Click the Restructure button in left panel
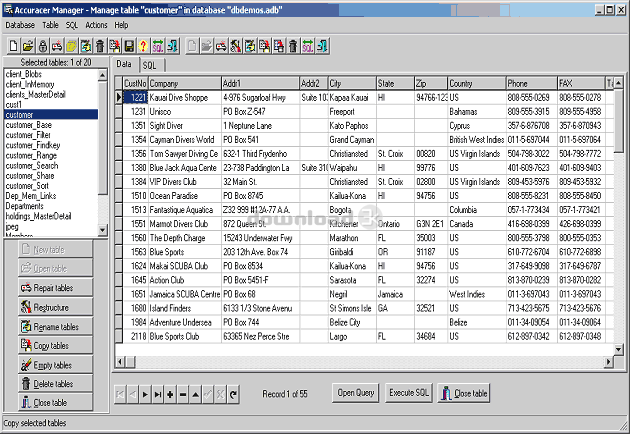The width and height of the screenshot is (630, 434). (x=55, y=307)
